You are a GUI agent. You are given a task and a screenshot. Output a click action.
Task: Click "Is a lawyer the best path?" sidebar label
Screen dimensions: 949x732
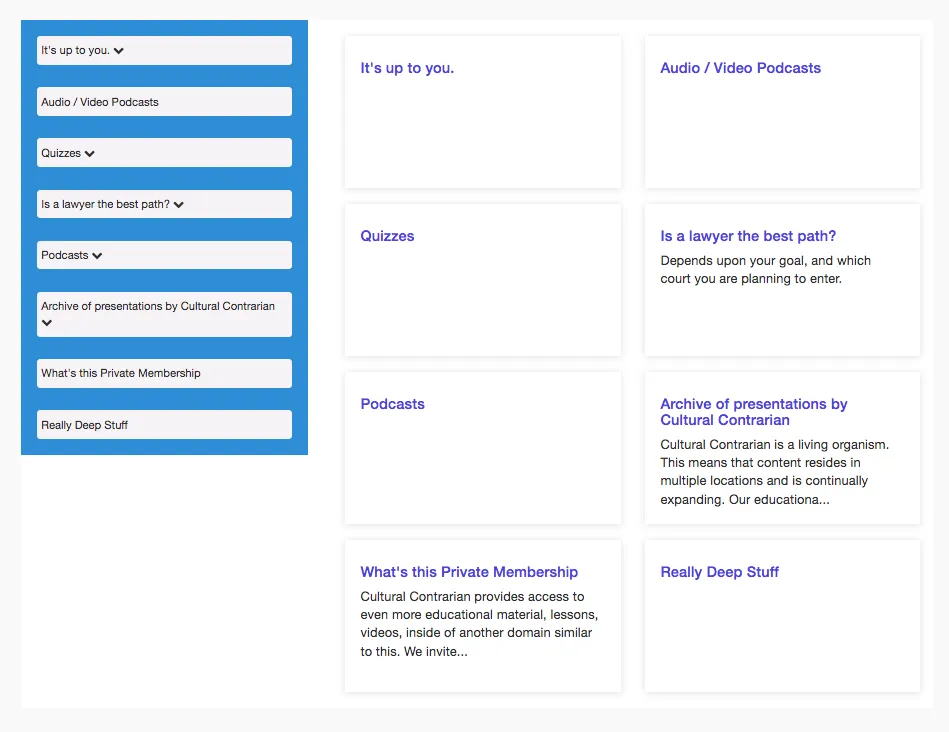[105, 204]
